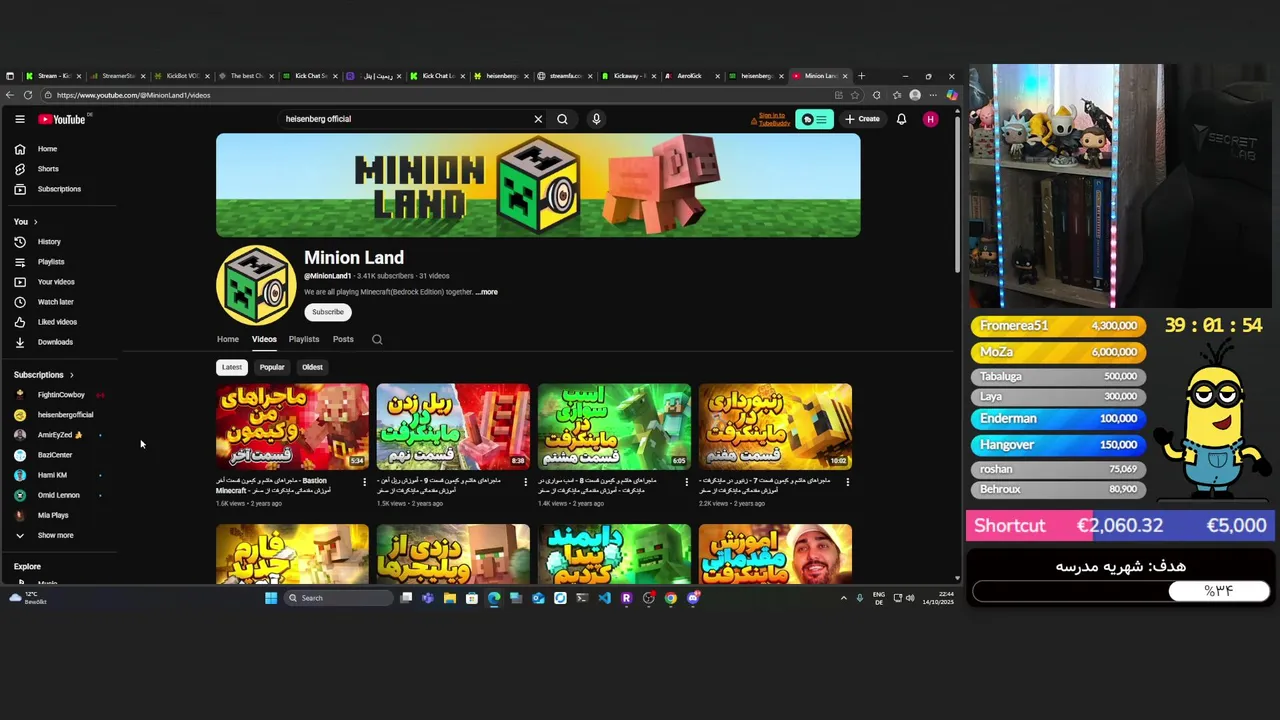
Task: Open options menu for the 8:38 video
Action: click(x=525, y=482)
